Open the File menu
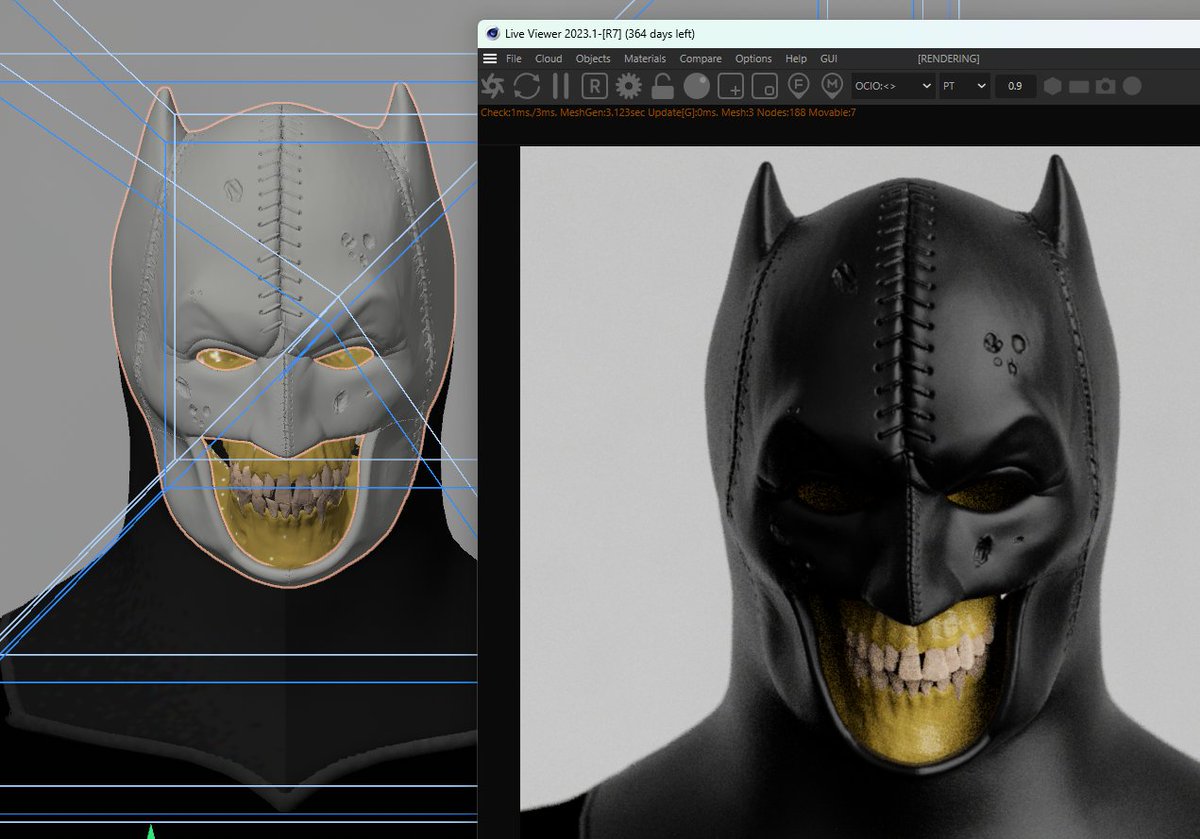 click(x=514, y=59)
